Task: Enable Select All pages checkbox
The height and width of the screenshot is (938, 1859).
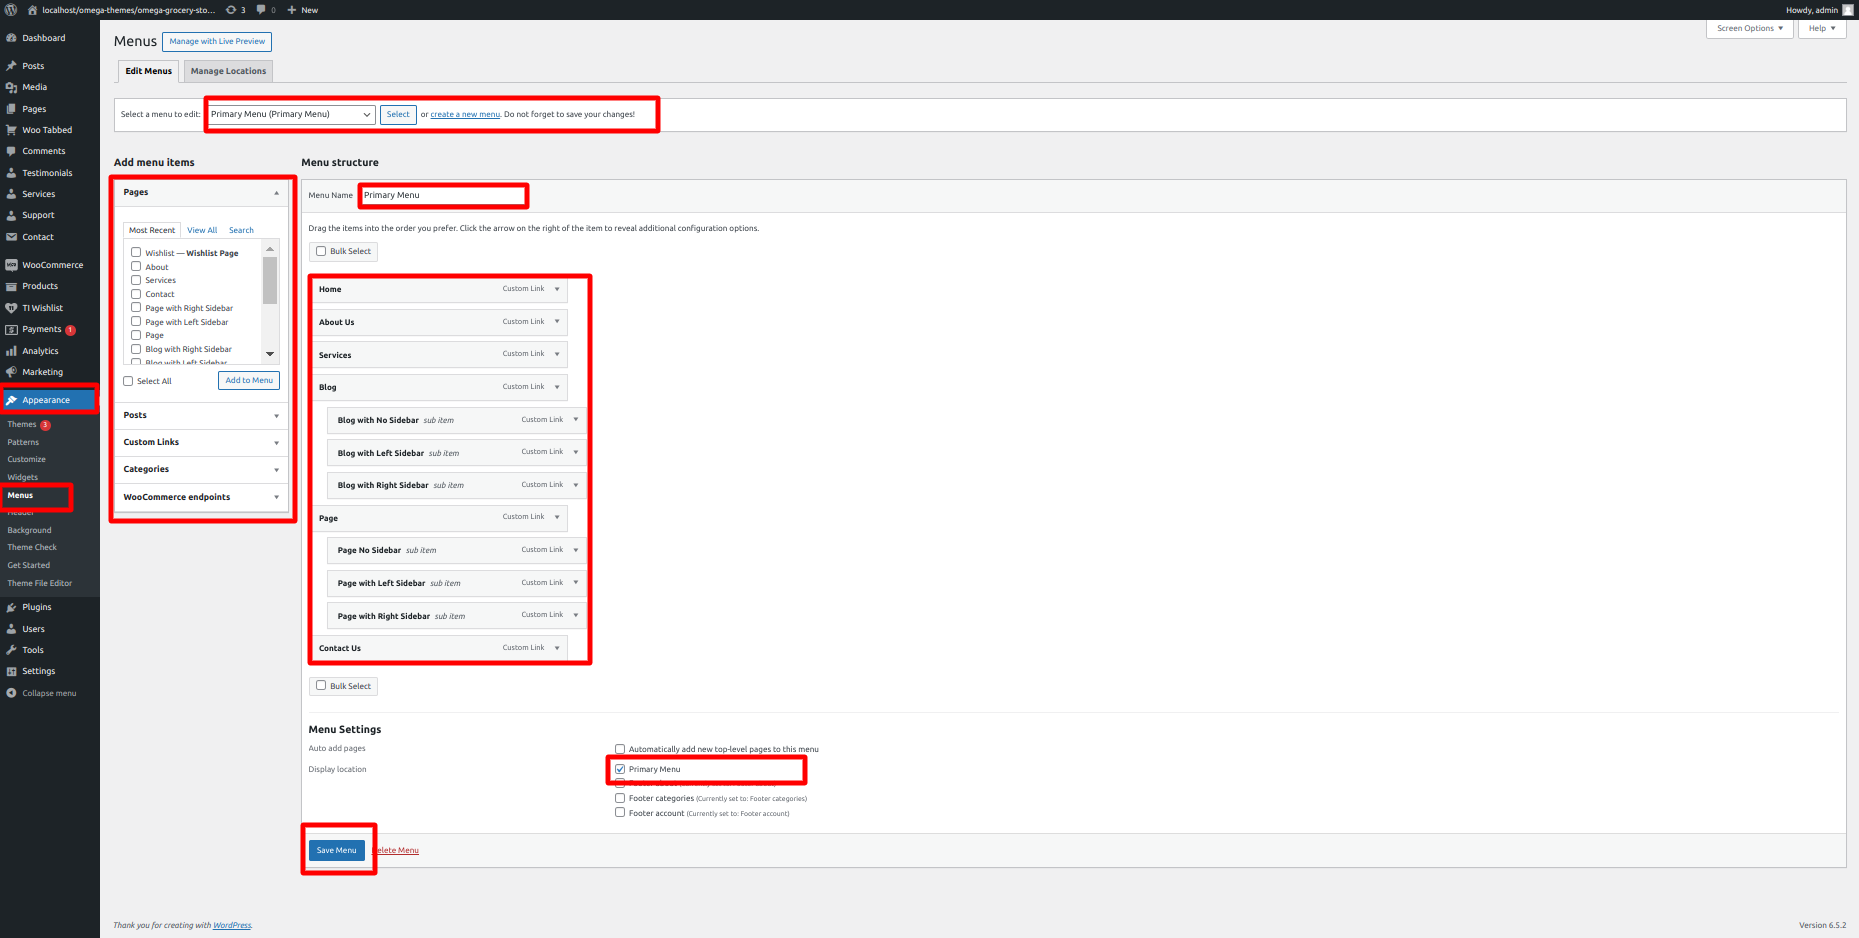Action: (128, 381)
